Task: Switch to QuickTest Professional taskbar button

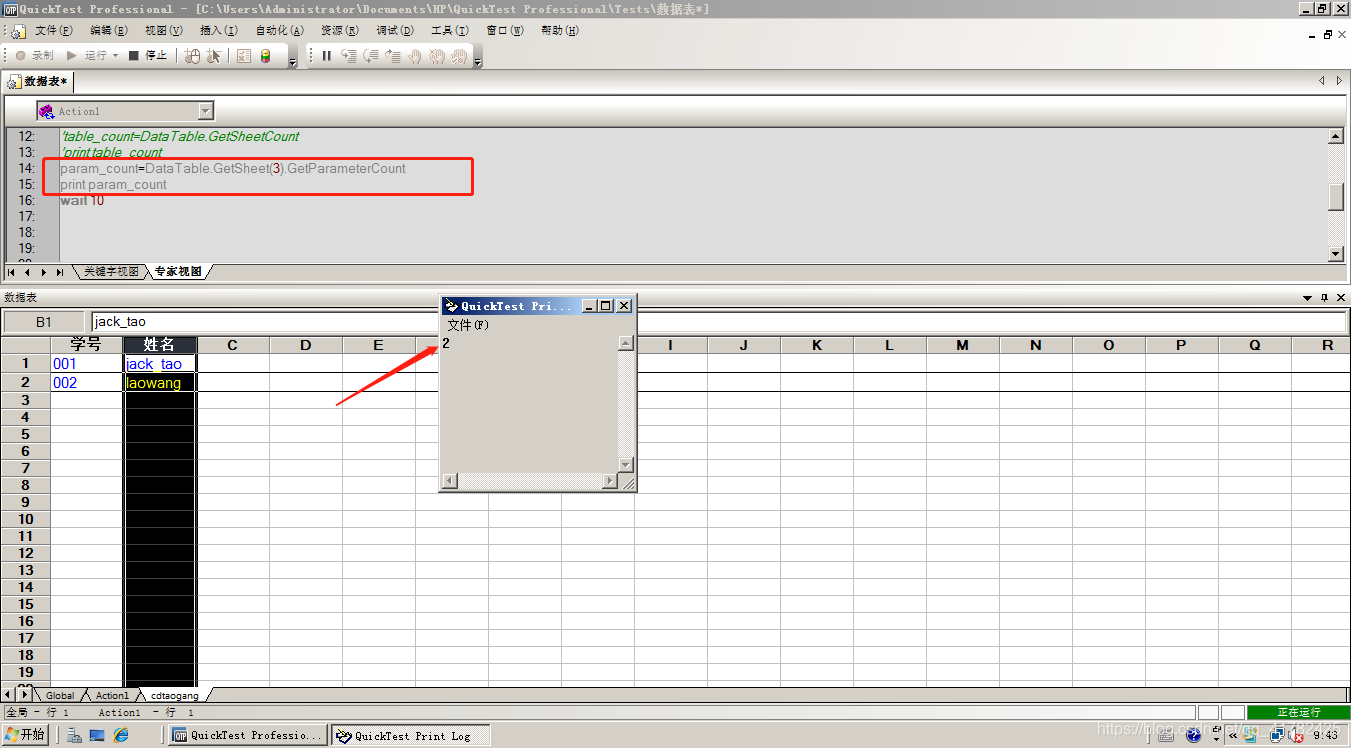Action: click(247, 735)
